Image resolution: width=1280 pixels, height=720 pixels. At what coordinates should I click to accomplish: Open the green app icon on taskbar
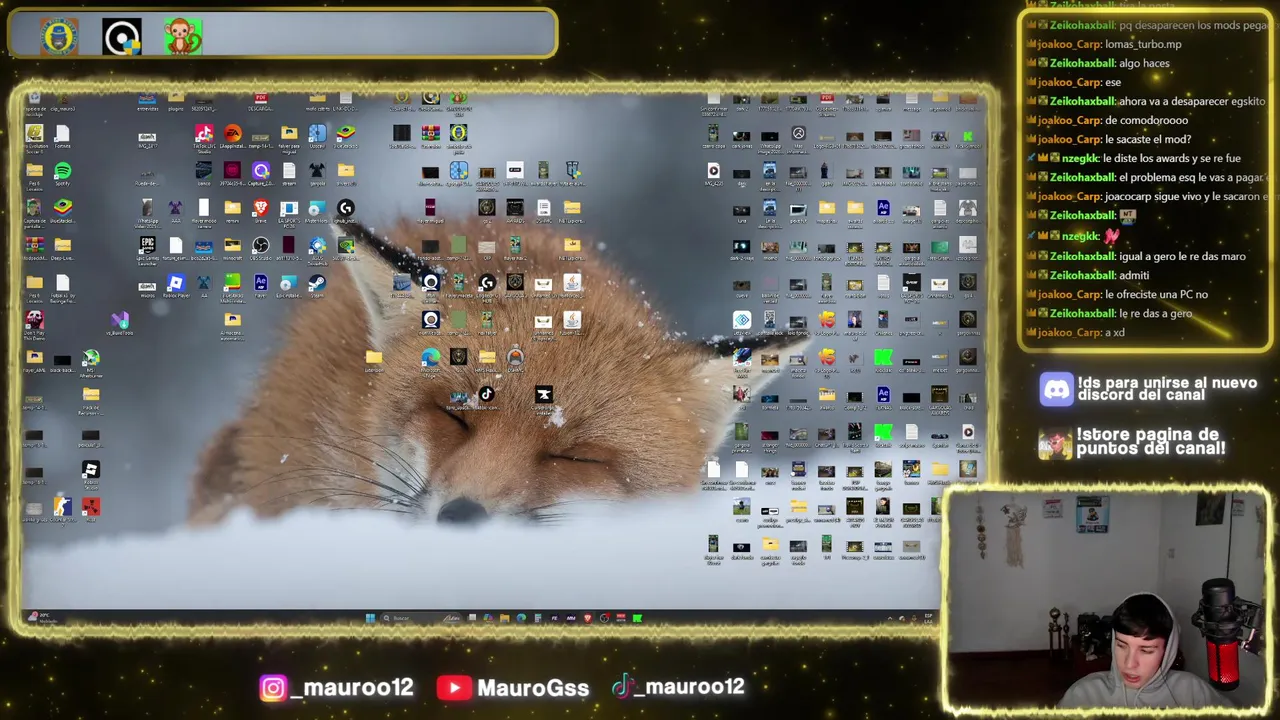[x=637, y=618]
